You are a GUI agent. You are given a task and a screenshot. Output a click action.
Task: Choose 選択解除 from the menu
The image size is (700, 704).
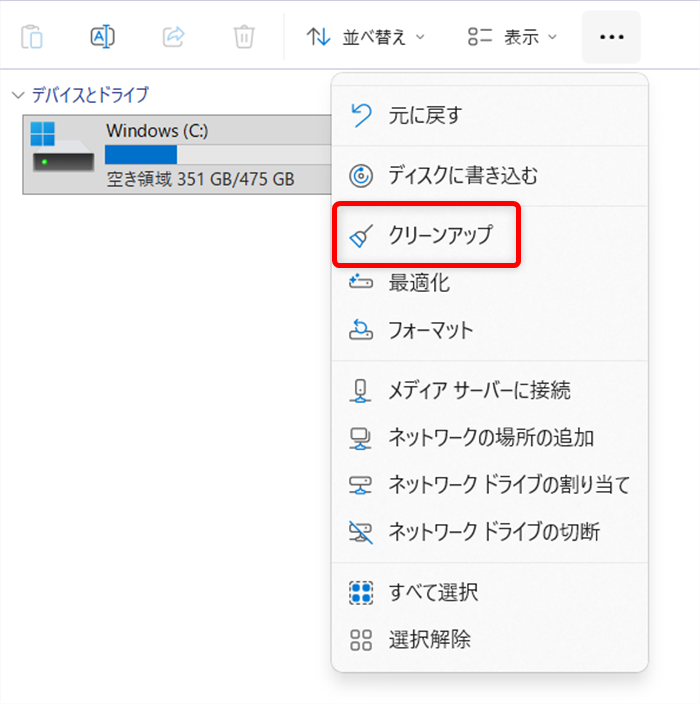[x=490, y=640]
